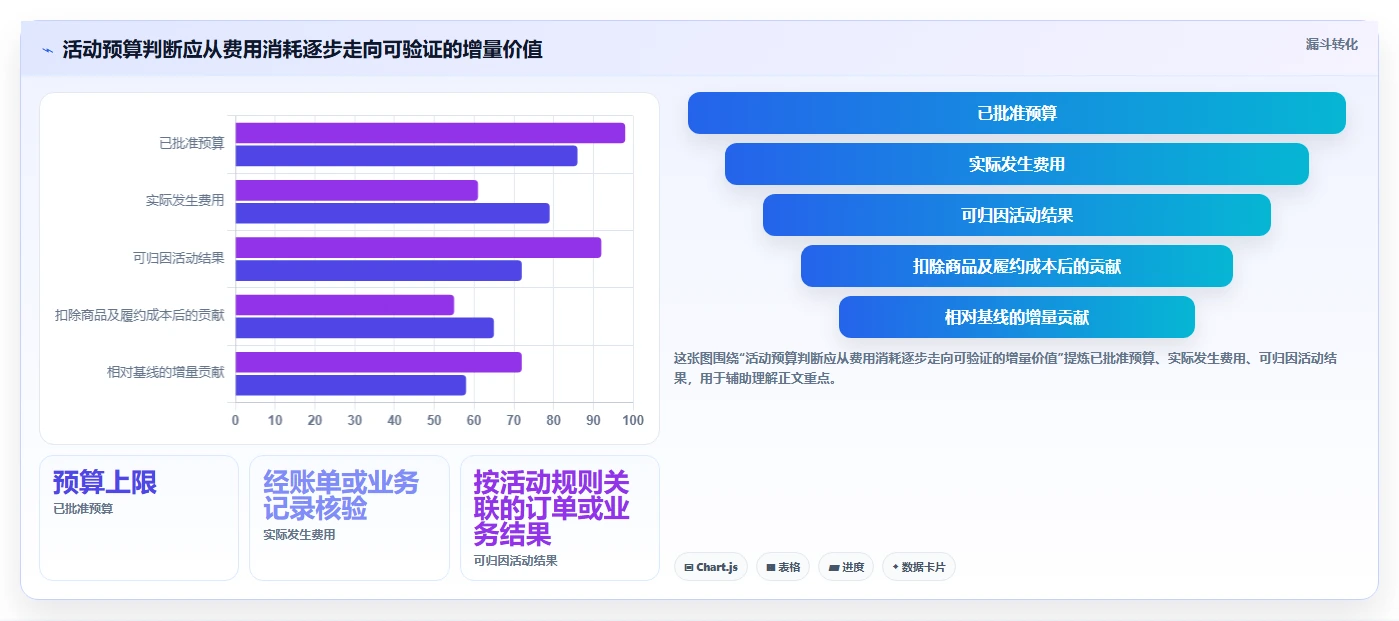
Task: Click the 已批准预算 caption under 预算上限
Action: (x=83, y=508)
